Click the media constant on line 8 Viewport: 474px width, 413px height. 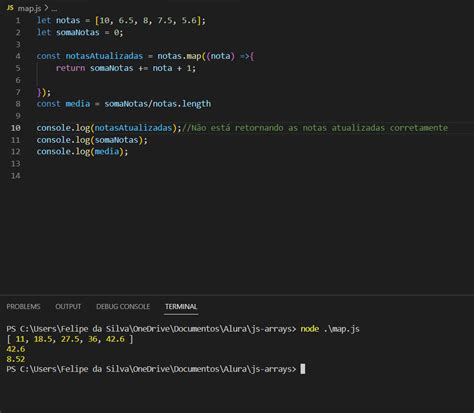78,104
